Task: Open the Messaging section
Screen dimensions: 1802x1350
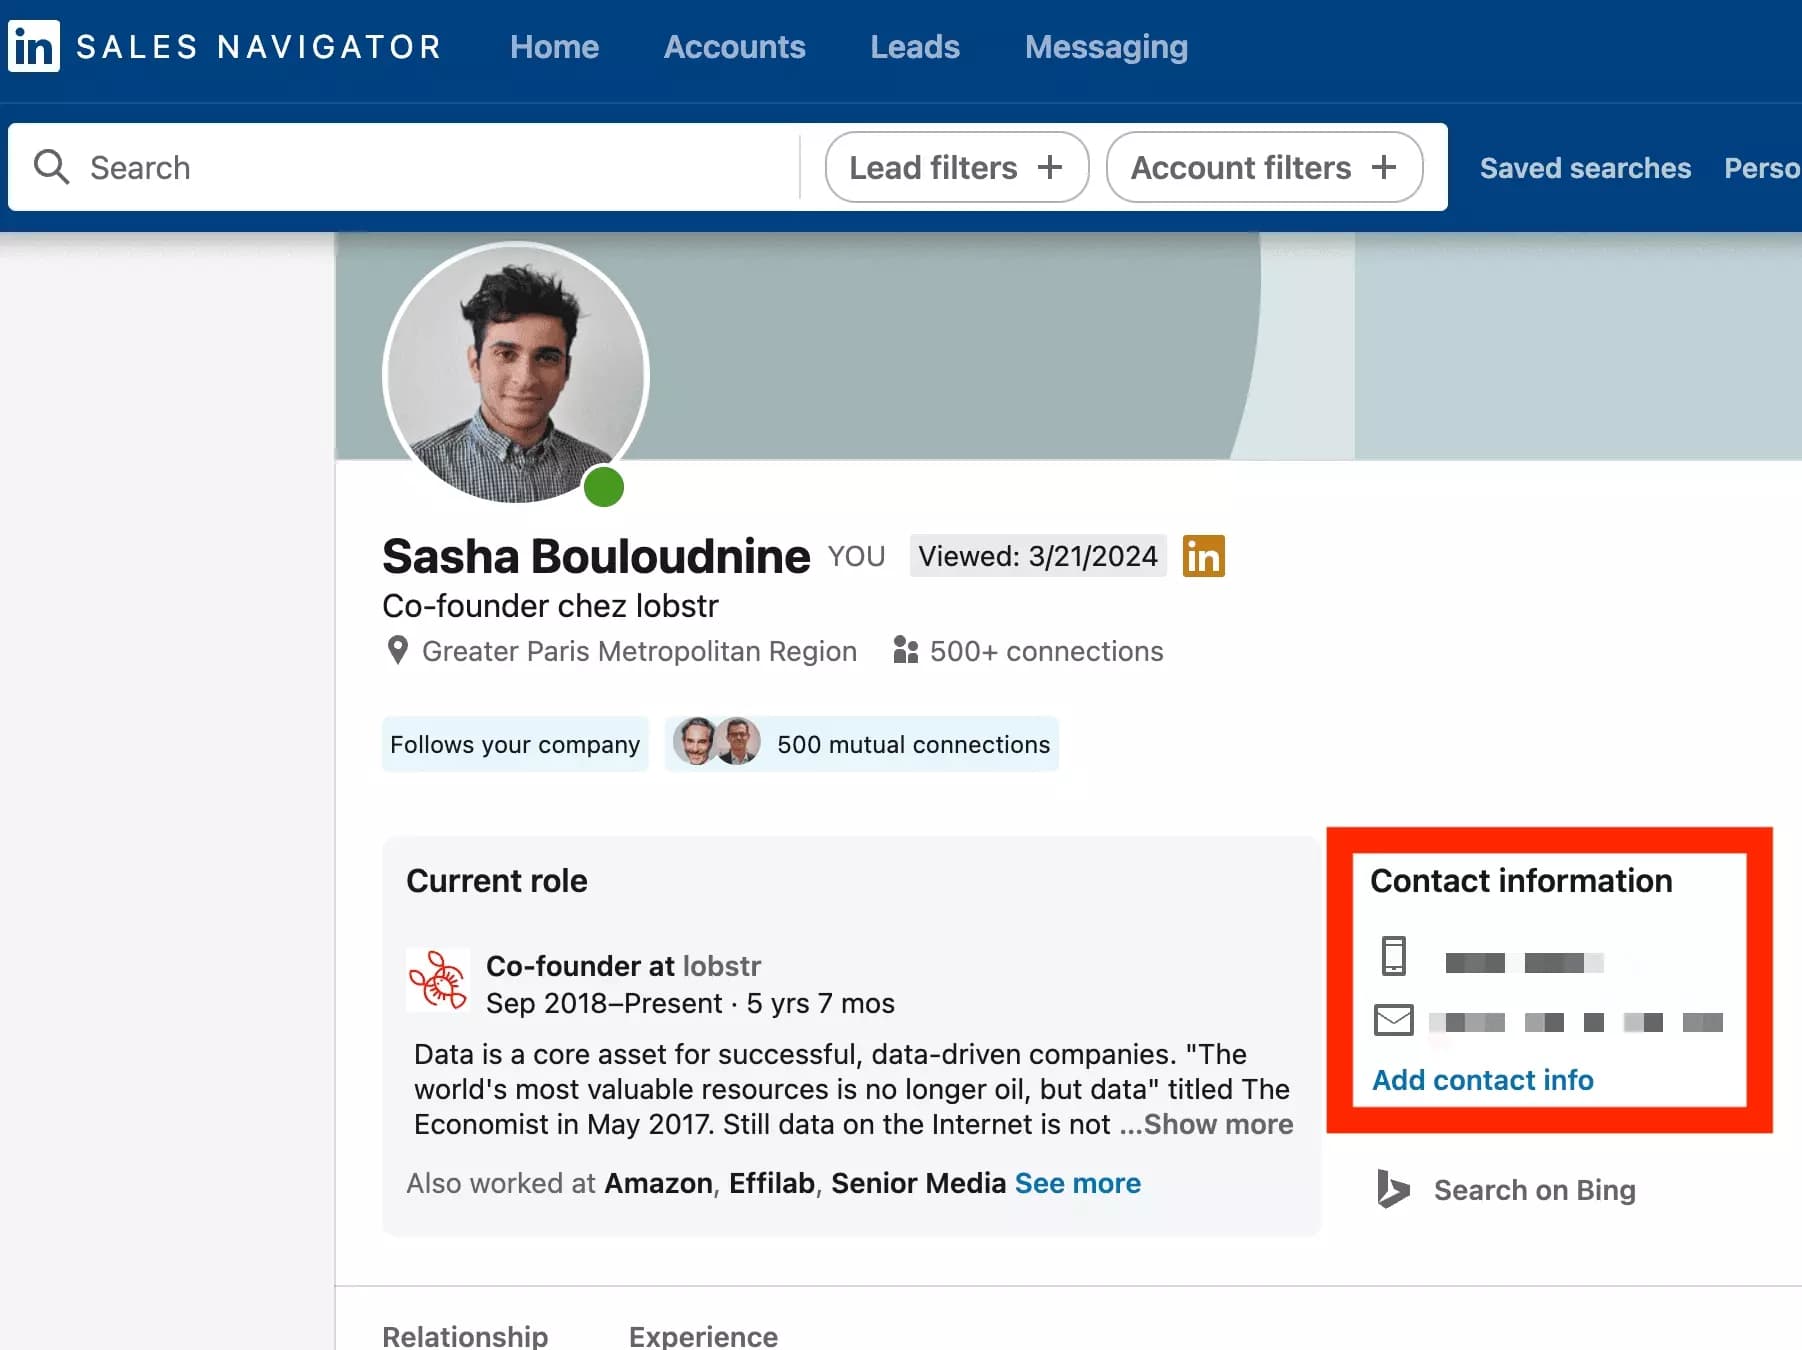Action: pos(1105,47)
